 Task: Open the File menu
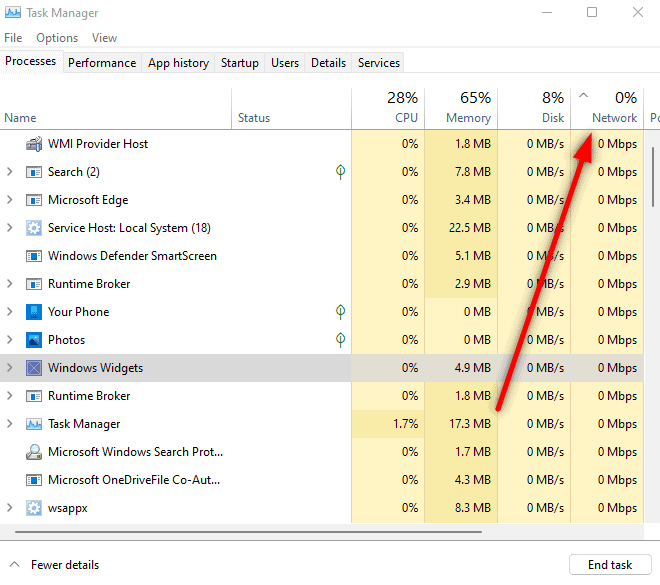pyautogui.click(x=13, y=38)
